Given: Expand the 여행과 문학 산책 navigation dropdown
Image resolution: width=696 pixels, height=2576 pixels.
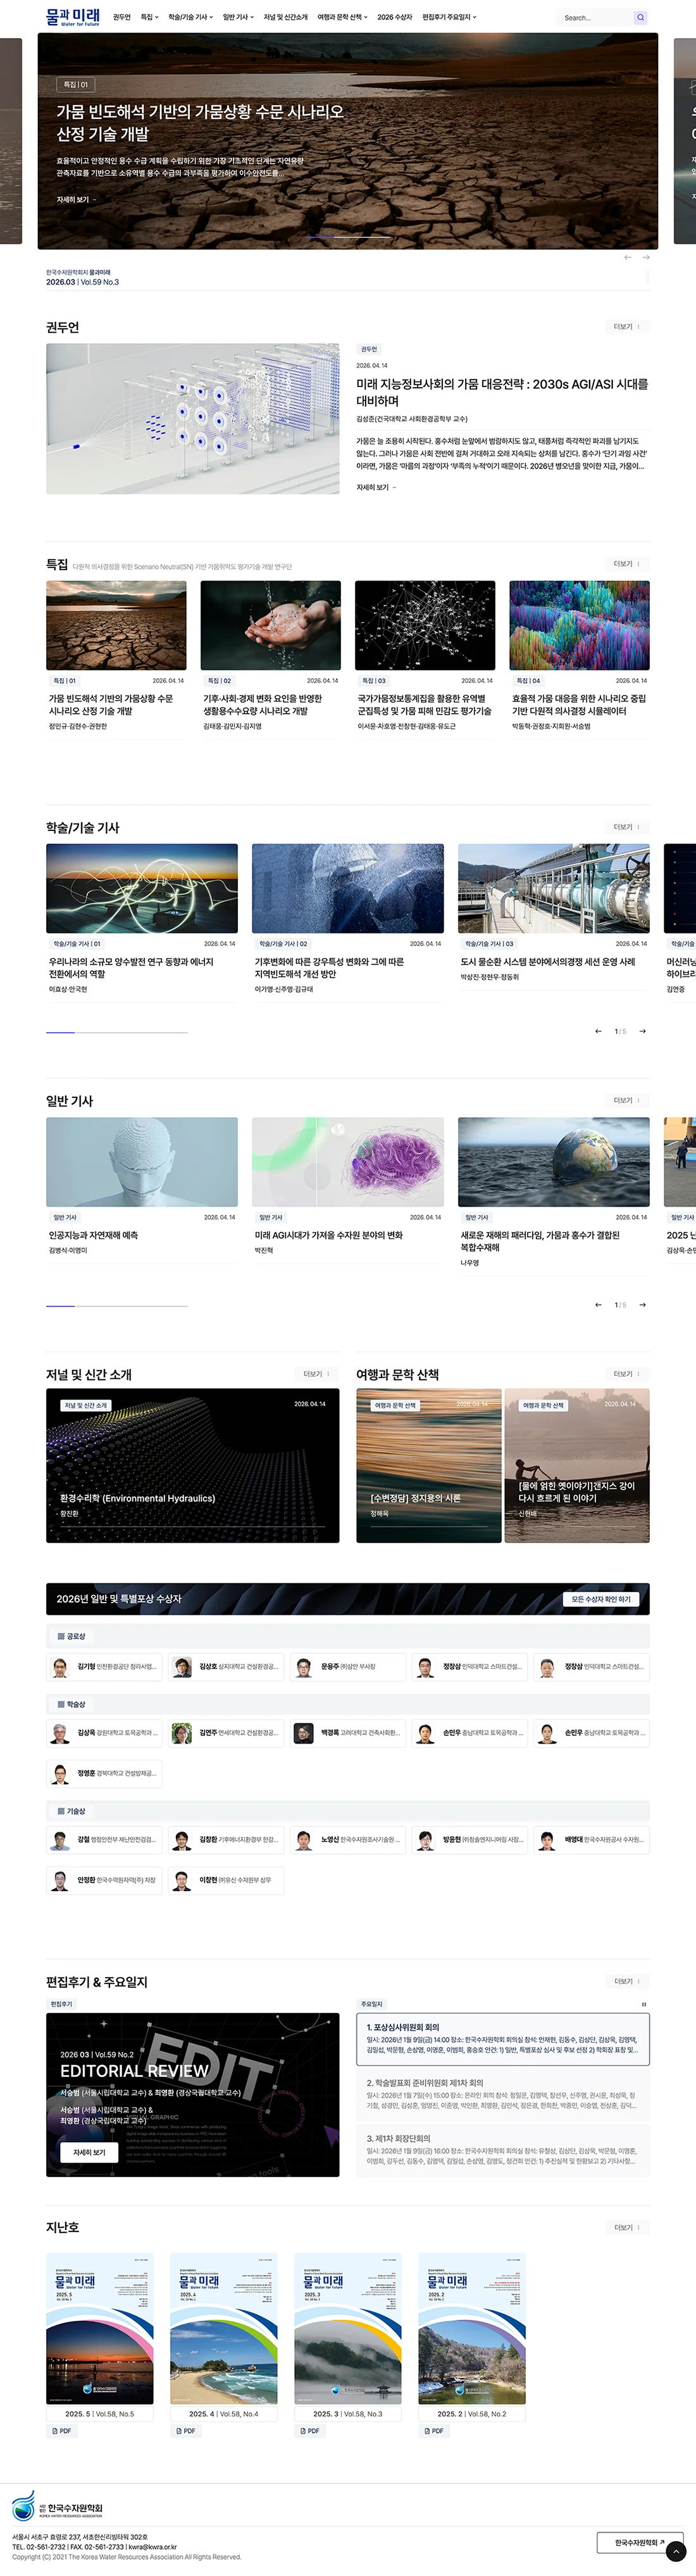Looking at the screenshot, I should (x=342, y=17).
